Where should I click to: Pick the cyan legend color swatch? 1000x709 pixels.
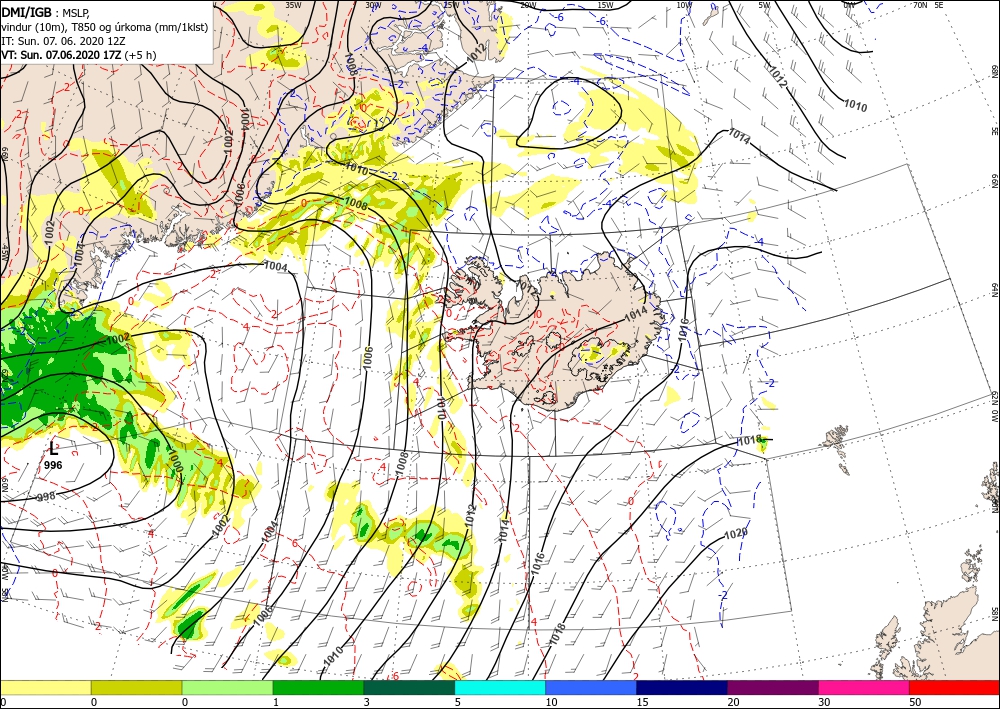(500, 687)
